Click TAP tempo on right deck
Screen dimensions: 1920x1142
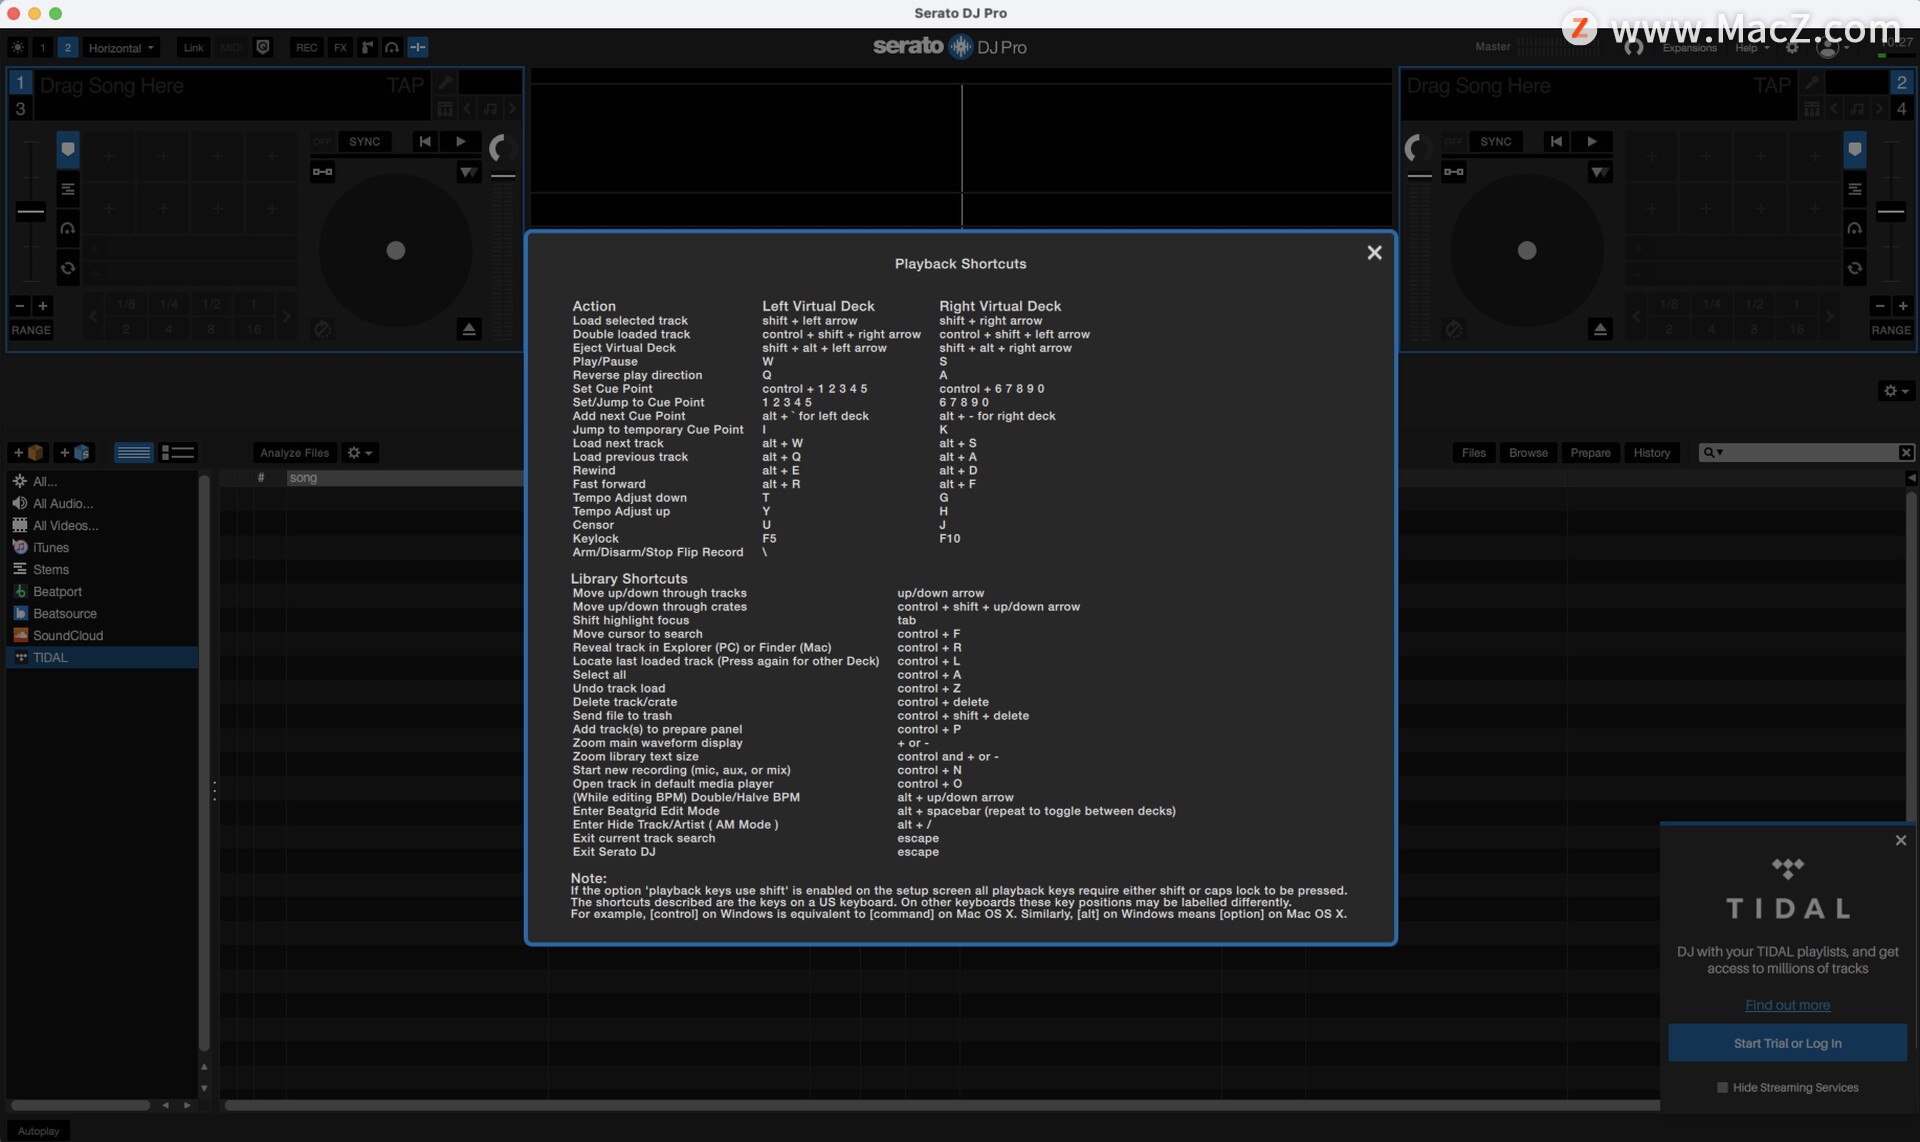pyautogui.click(x=1772, y=85)
